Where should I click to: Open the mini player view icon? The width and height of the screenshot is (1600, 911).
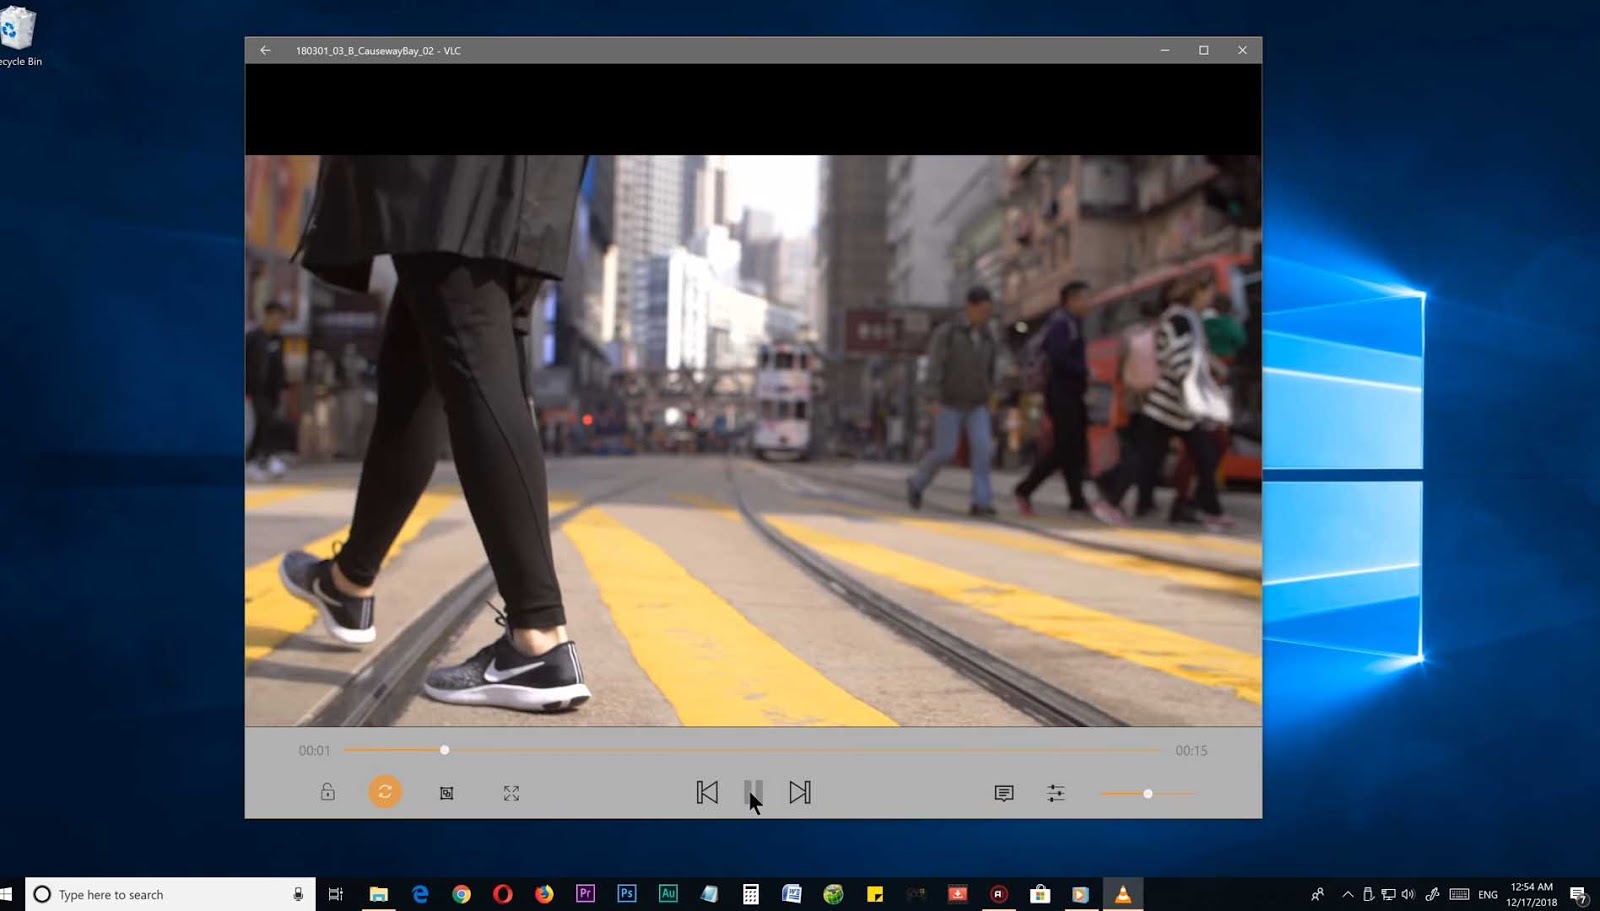pos(447,793)
